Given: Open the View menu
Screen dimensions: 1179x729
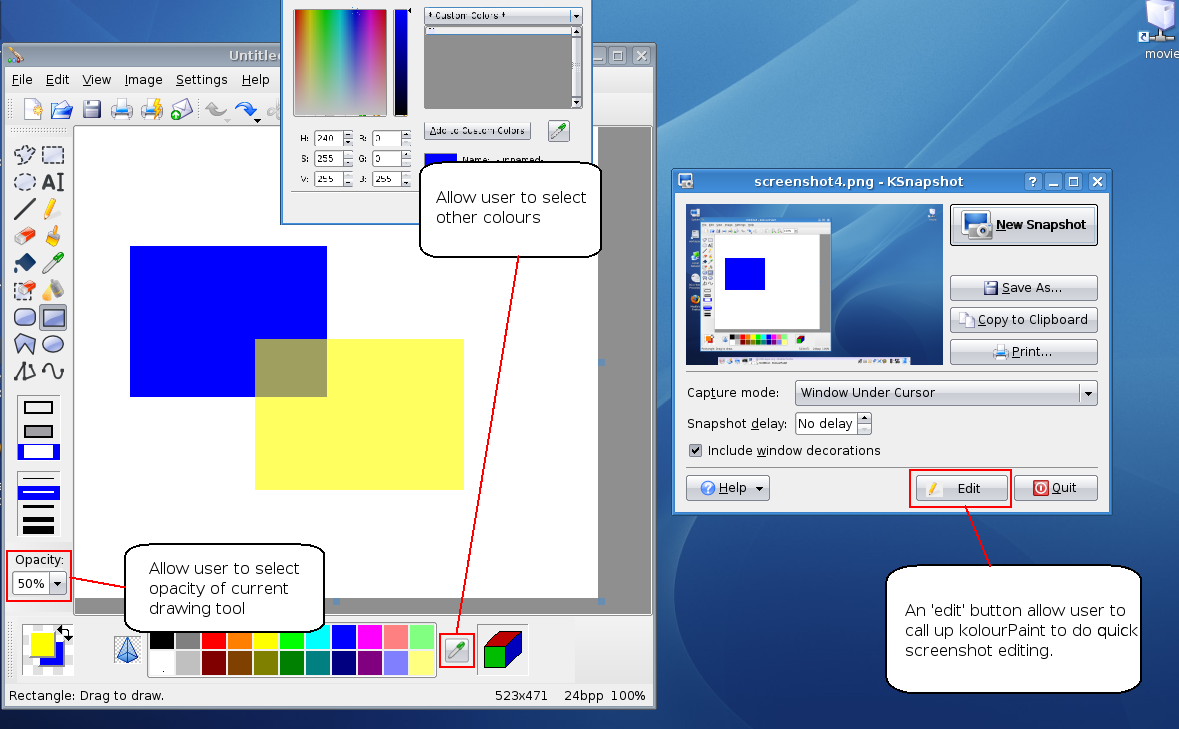Looking at the screenshot, I should [96, 80].
